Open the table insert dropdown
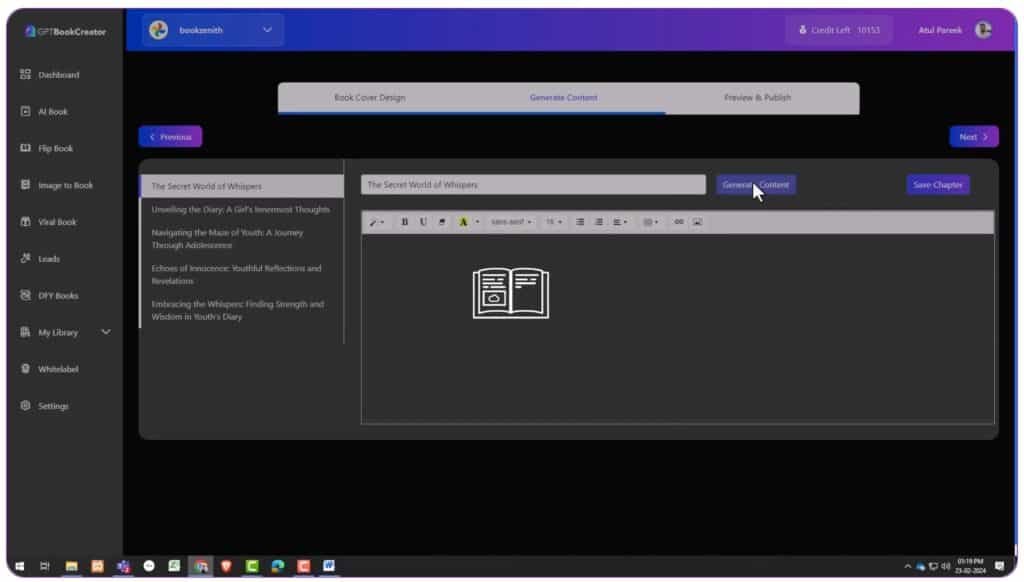Image resolution: width=1024 pixels, height=582 pixels. [x=650, y=222]
